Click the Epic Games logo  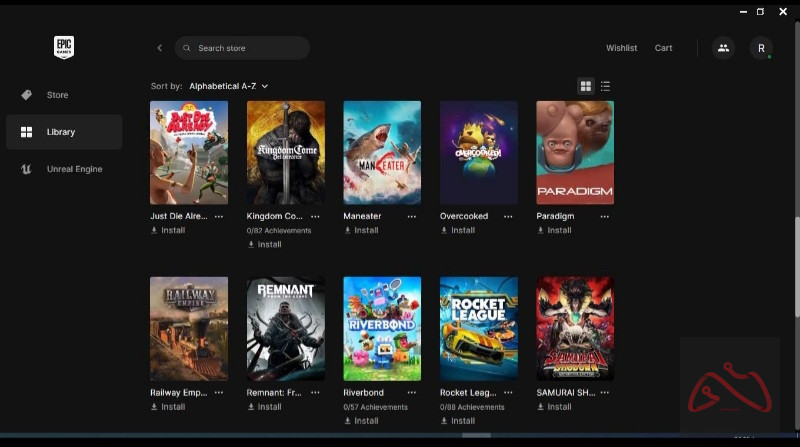(64, 47)
